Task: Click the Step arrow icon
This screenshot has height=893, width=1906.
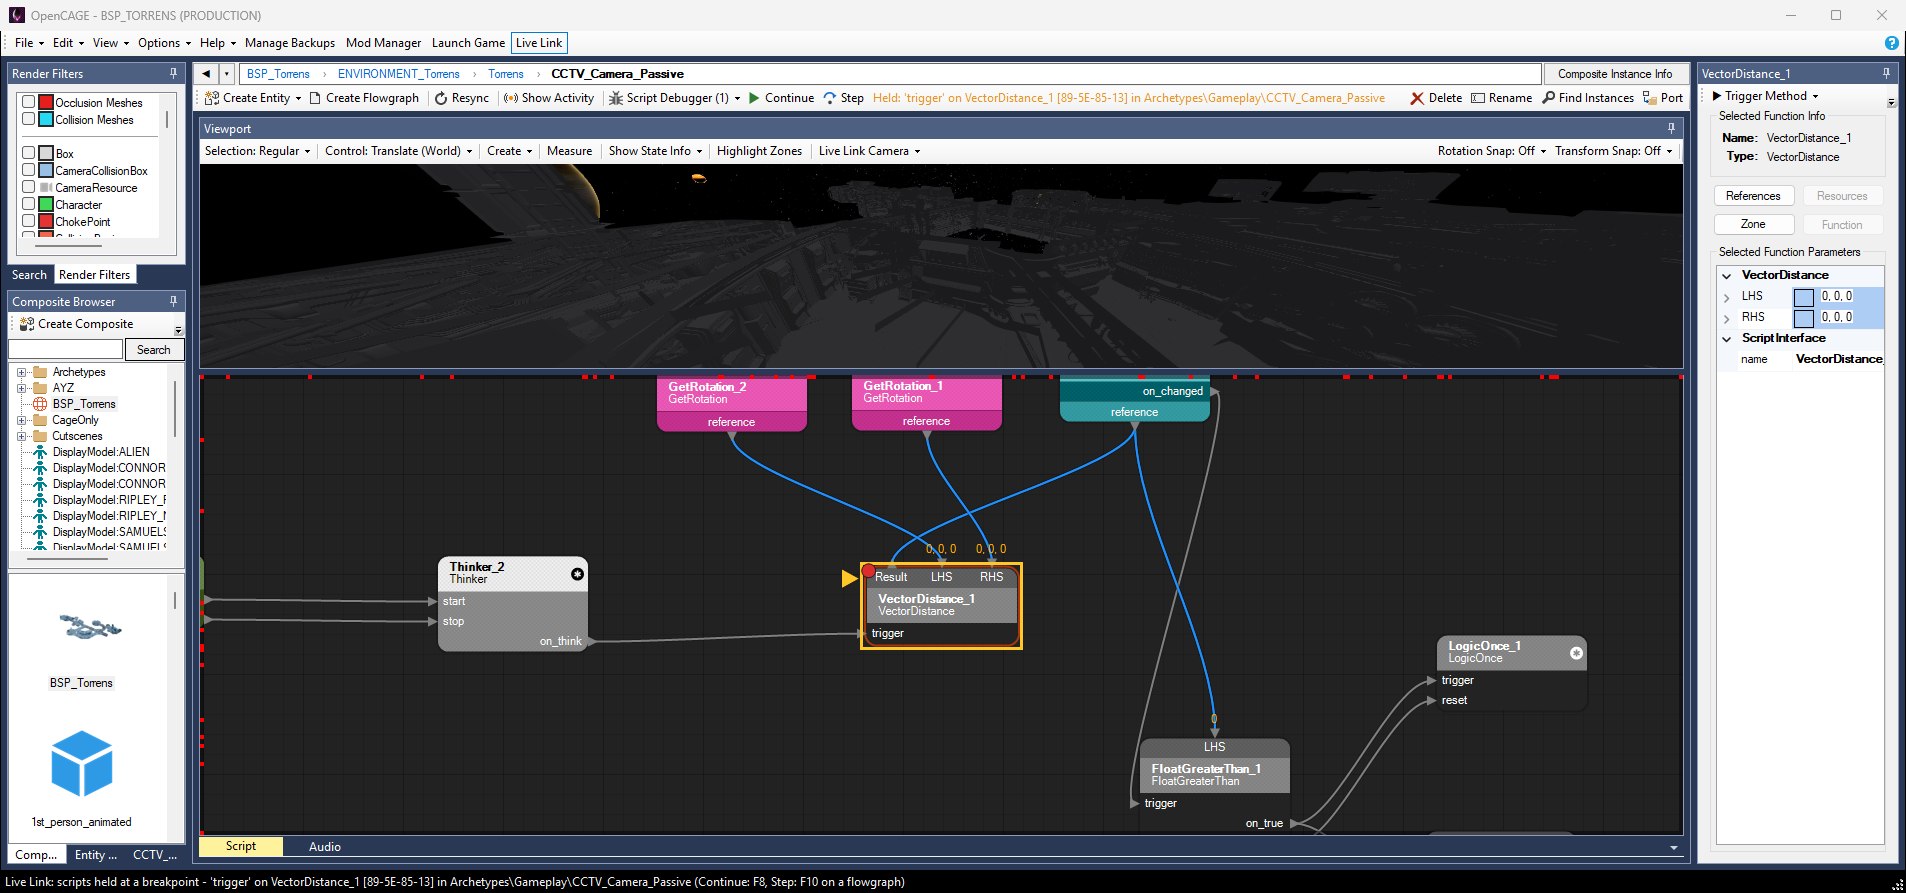Action: pyautogui.click(x=830, y=98)
